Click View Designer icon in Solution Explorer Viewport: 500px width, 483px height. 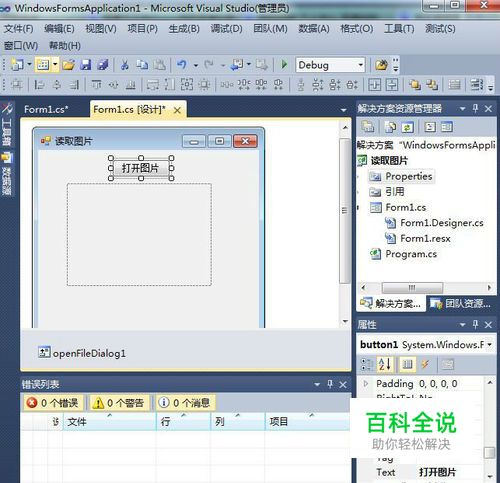click(x=447, y=127)
